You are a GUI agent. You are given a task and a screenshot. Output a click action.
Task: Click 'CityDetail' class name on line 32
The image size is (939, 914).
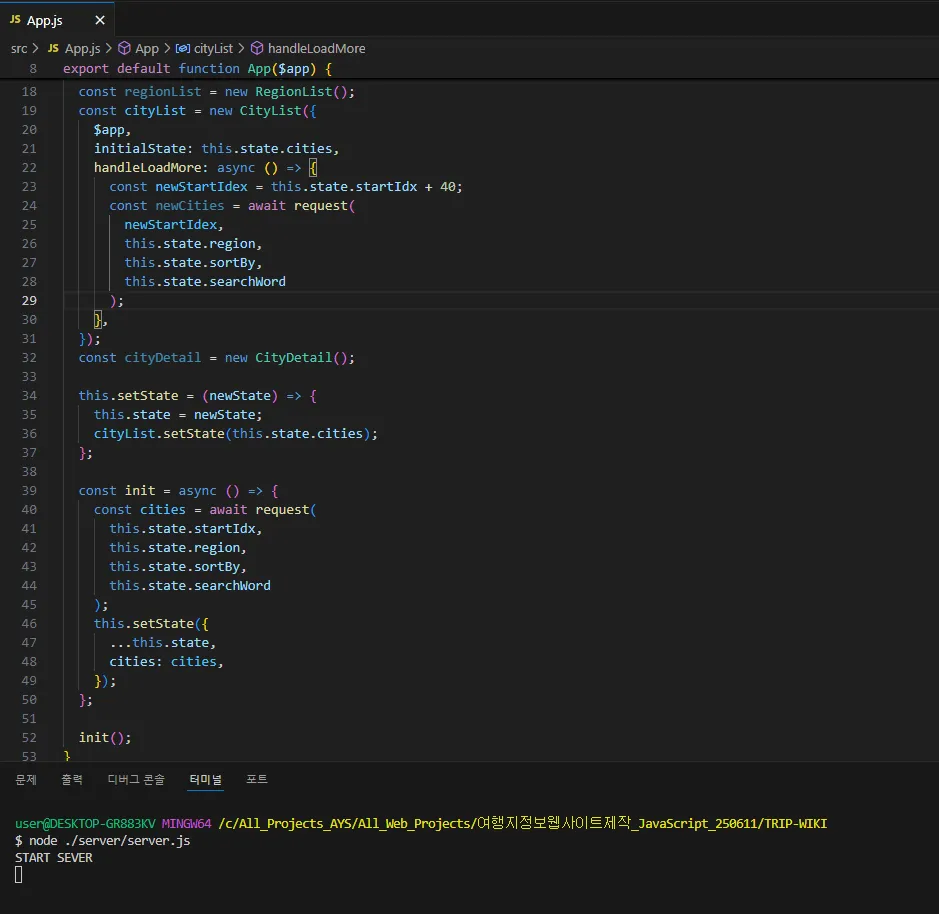click(x=293, y=358)
